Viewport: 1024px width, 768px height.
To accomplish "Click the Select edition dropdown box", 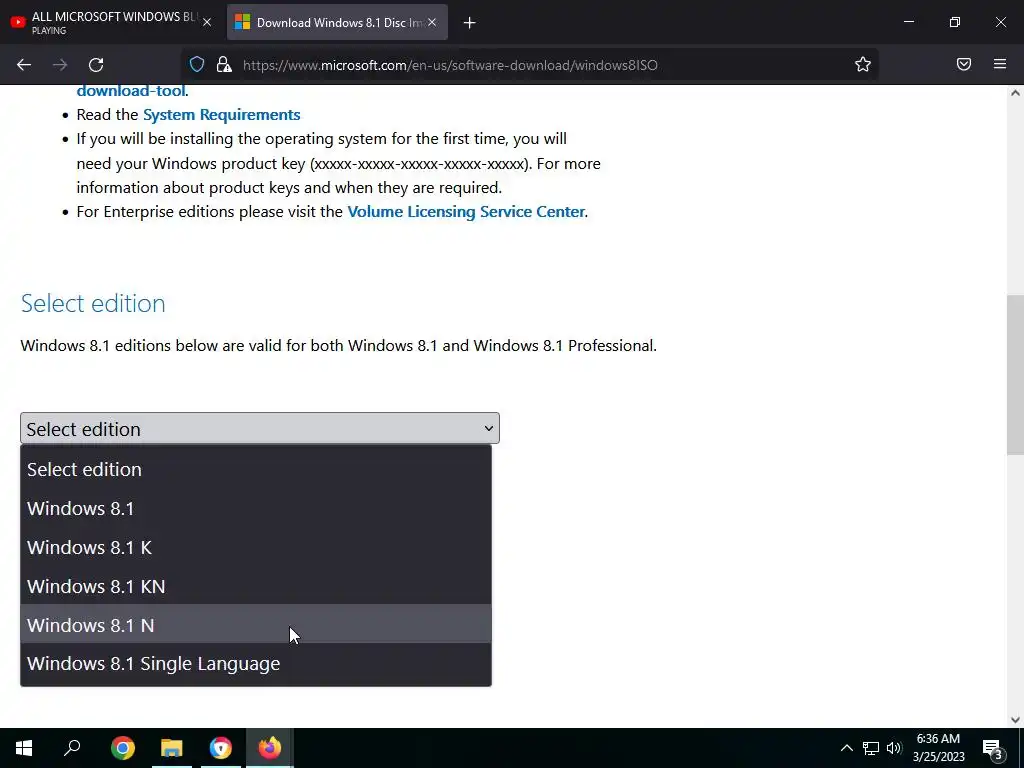I will tap(260, 428).
